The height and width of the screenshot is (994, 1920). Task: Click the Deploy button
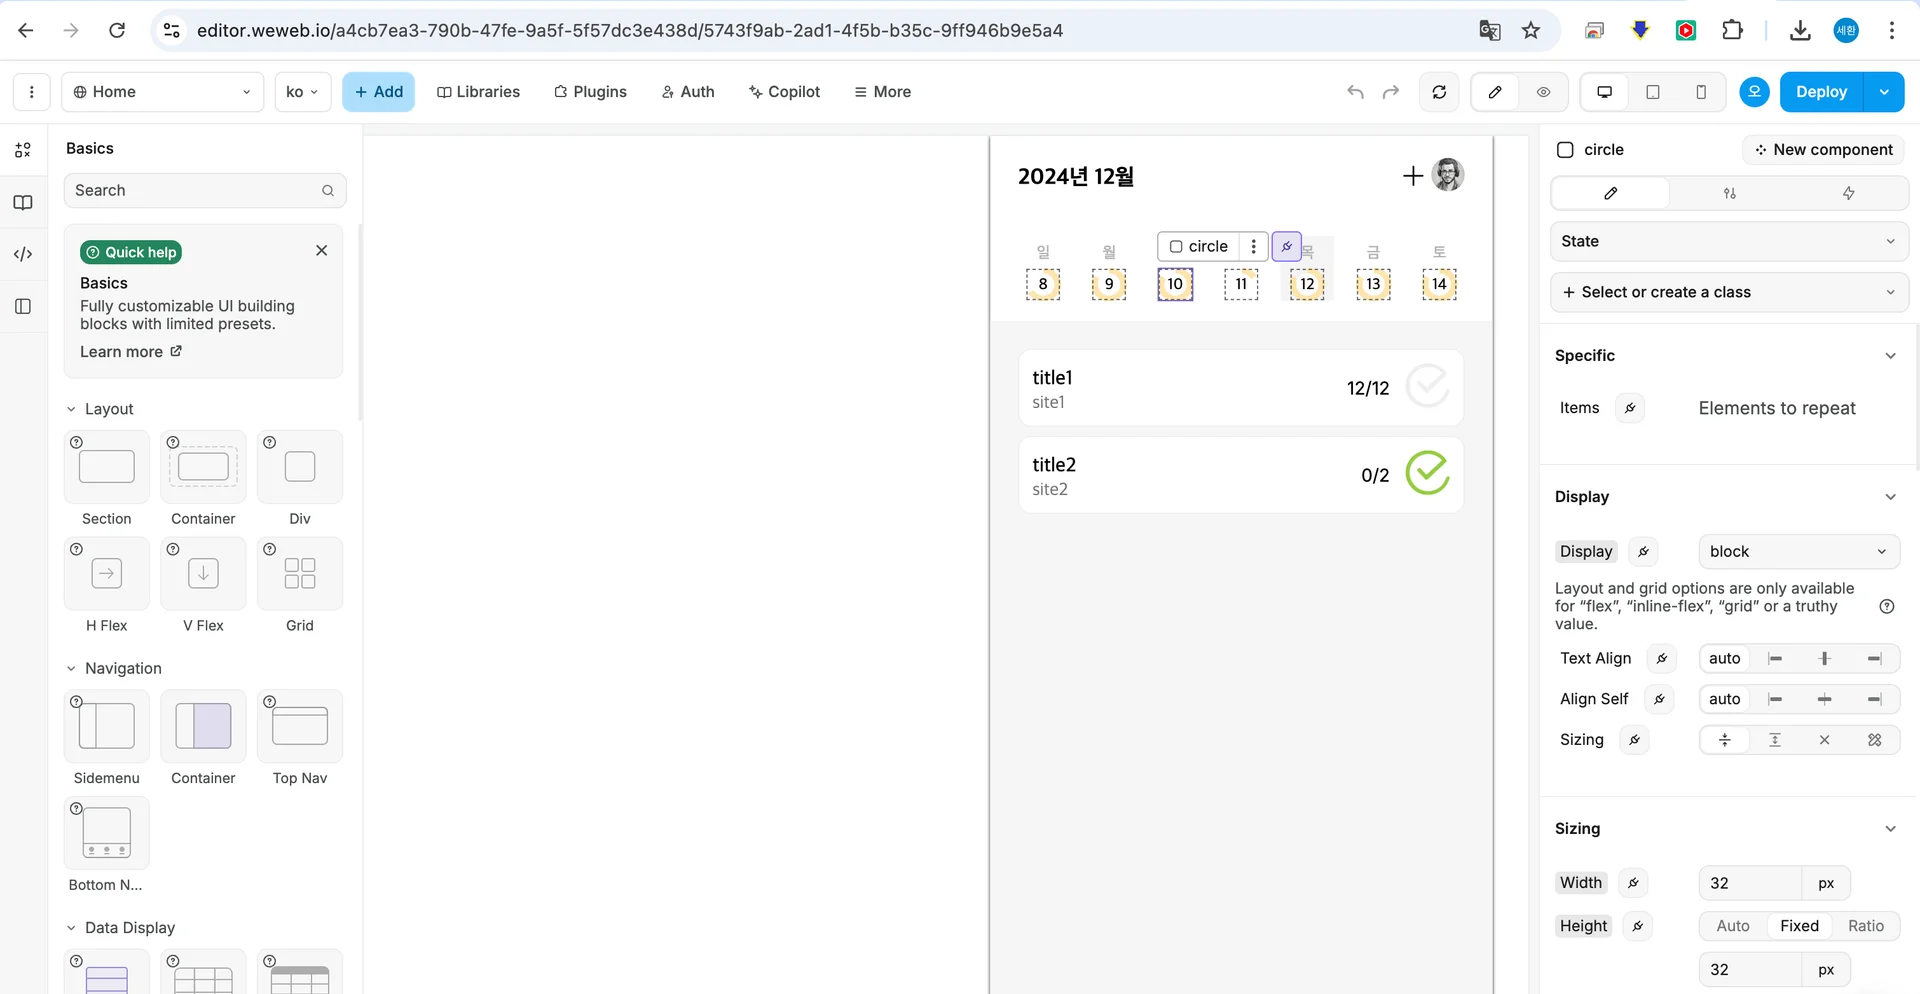click(1820, 92)
